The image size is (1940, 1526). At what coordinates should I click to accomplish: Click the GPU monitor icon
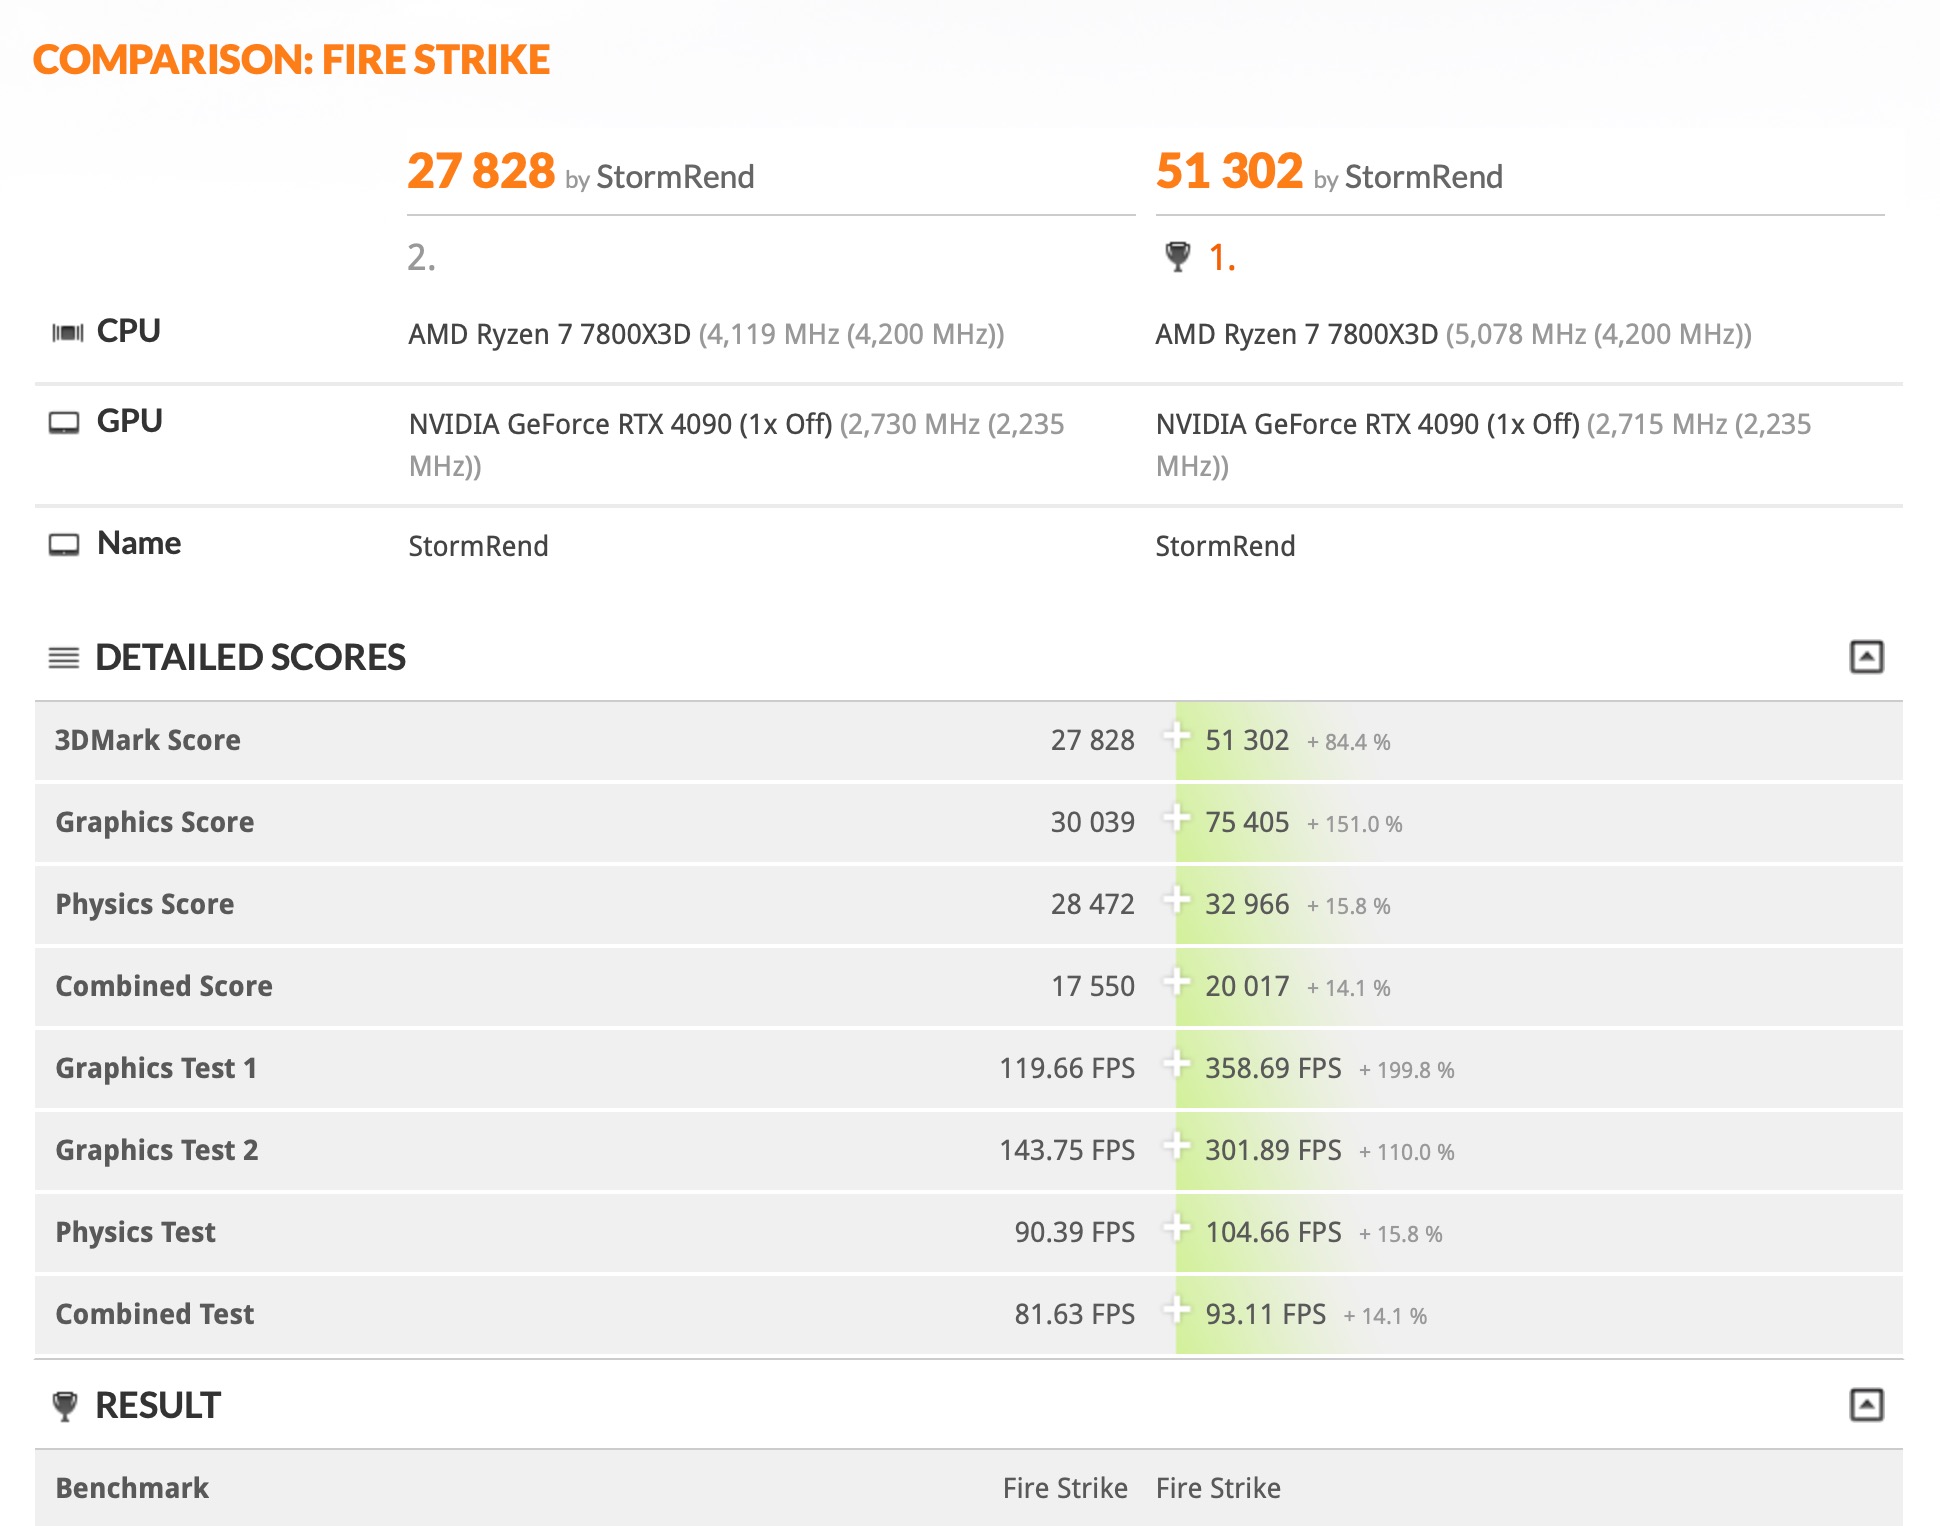tap(64, 423)
